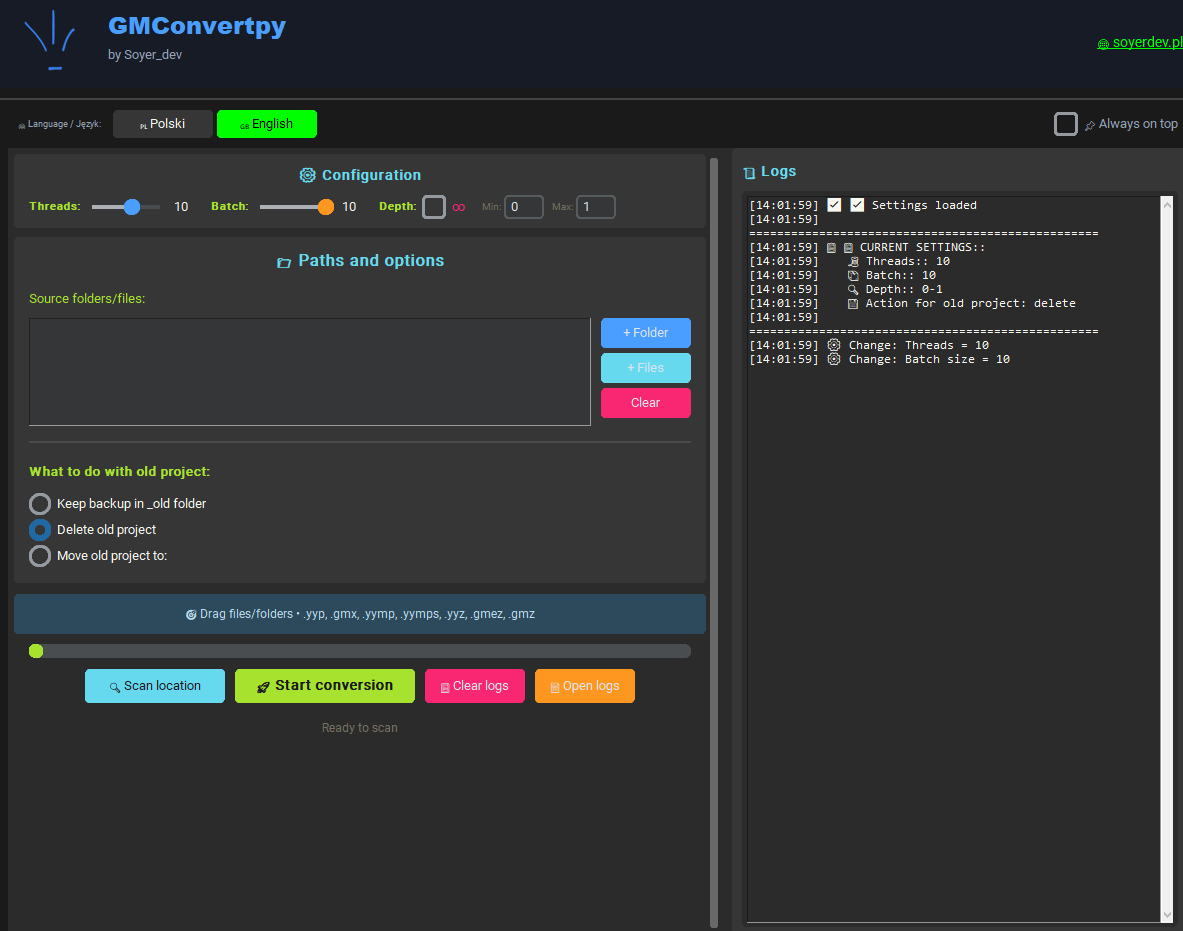
Task: Adjust the Threads slider handle
Action: (x=132, y=207)
